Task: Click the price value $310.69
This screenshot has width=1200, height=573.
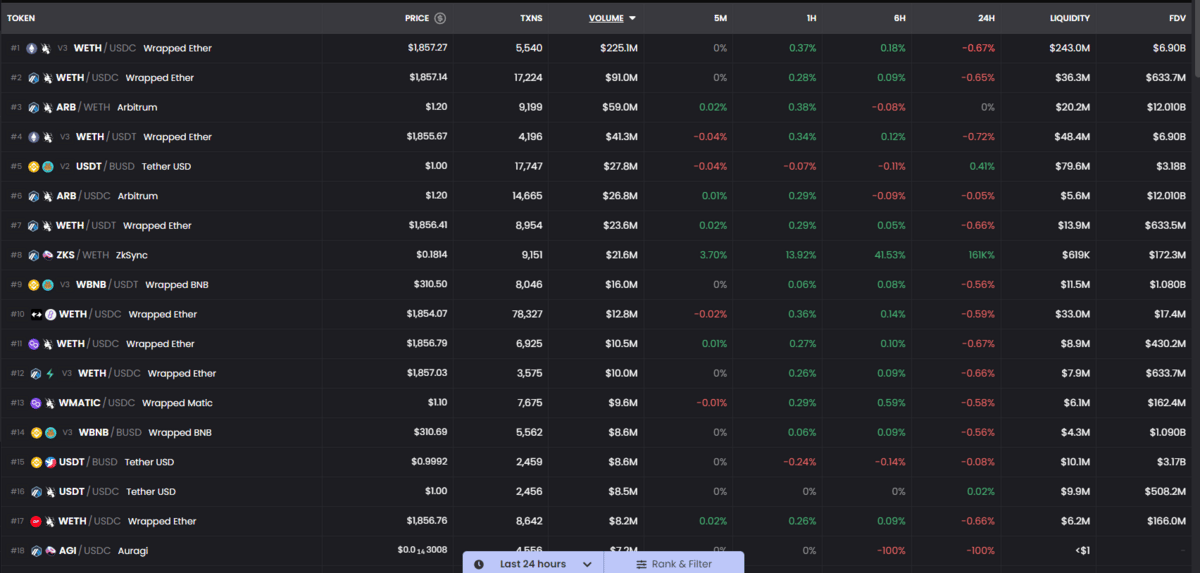Action: coord(431,433)
